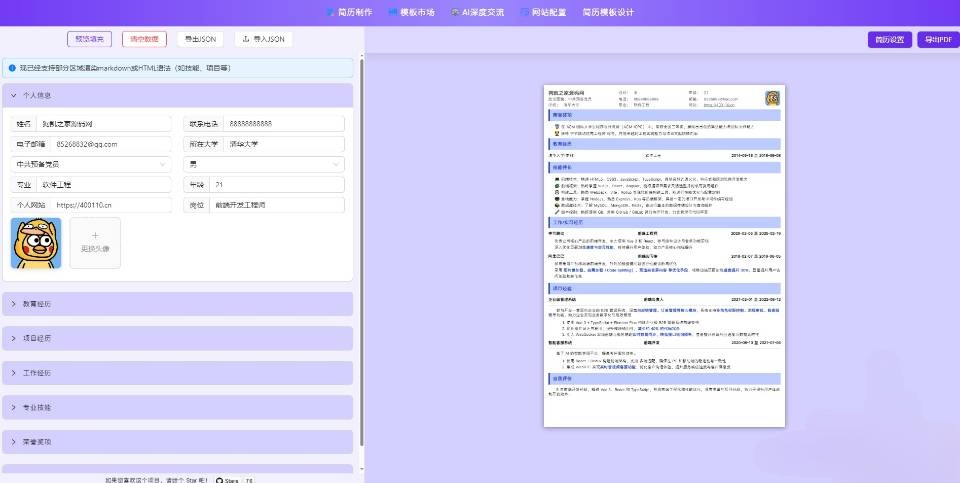This screenshot has width=960, height=483.
Task: Click the markdown support notice text
Action: (125, 68)
